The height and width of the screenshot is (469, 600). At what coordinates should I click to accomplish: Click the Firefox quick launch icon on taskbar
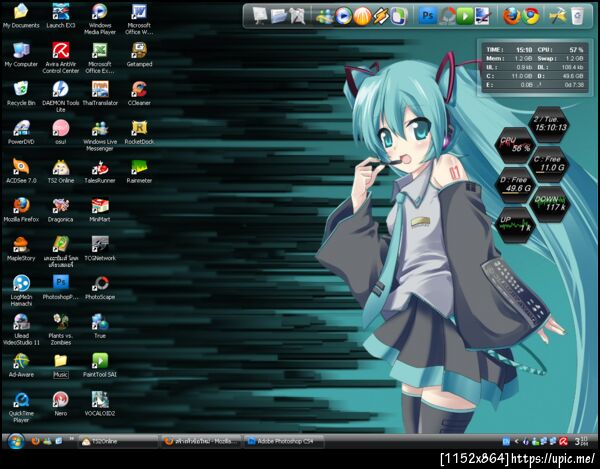36,441
